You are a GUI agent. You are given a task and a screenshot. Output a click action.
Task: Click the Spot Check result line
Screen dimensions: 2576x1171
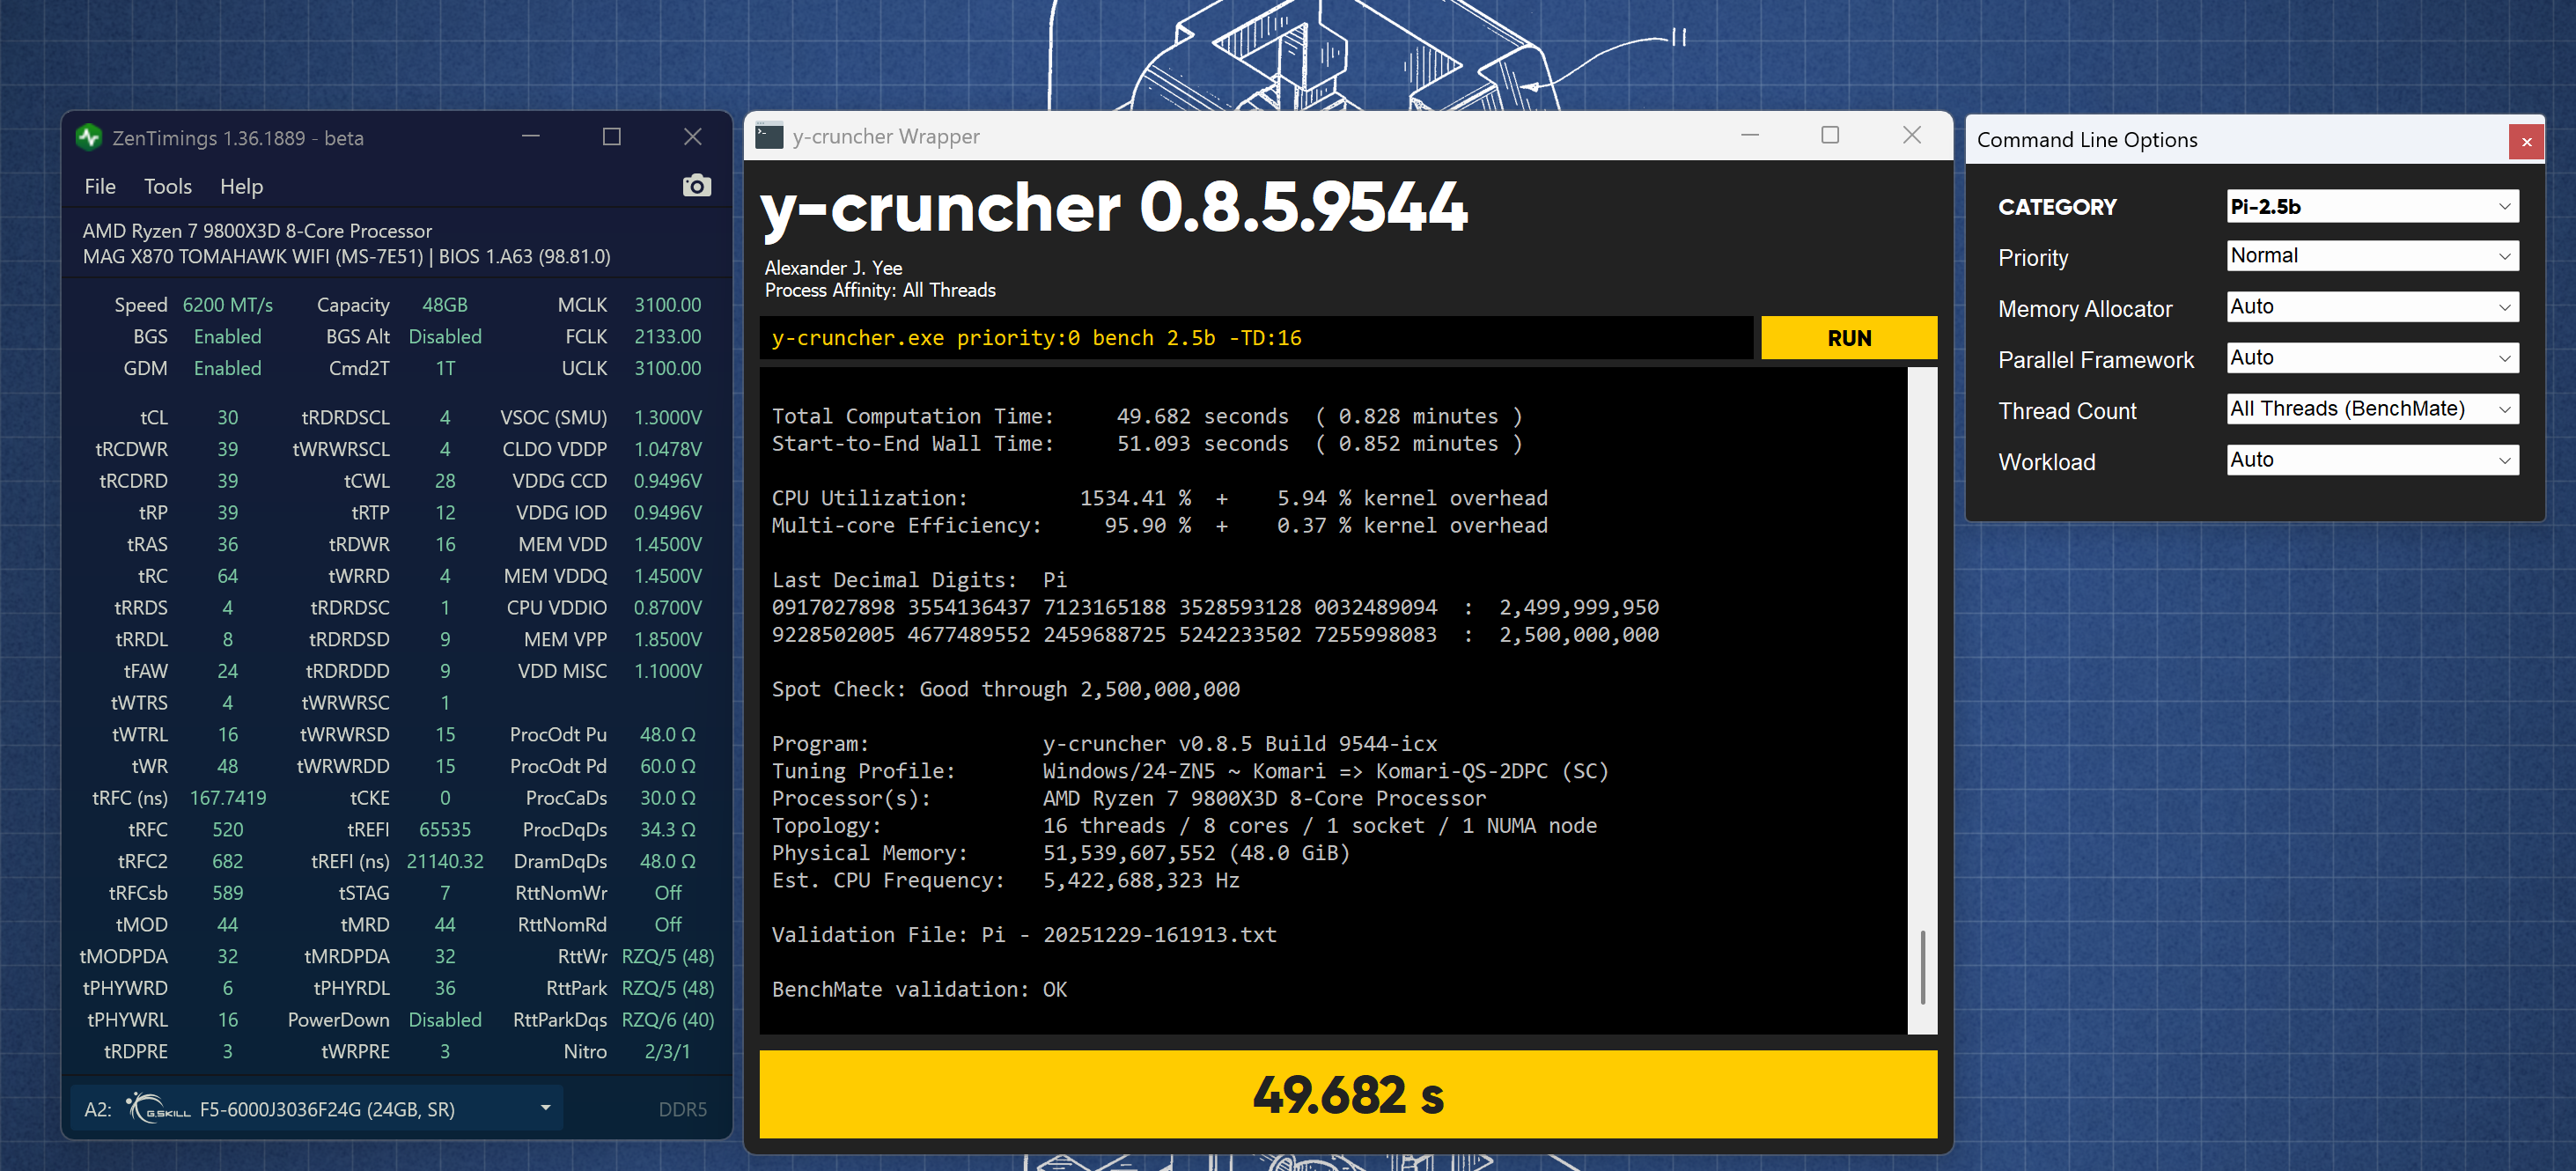click(1006, 689)
